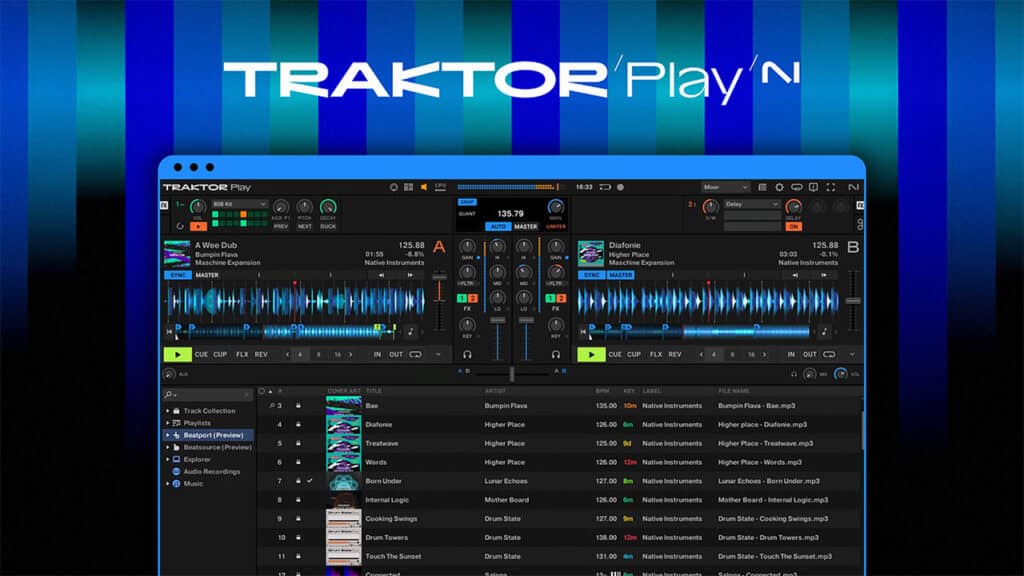Enter fullscreen mode via the expand icon
The height and width of the screenshot is (576, 1024).
click(x=831, y=187)
